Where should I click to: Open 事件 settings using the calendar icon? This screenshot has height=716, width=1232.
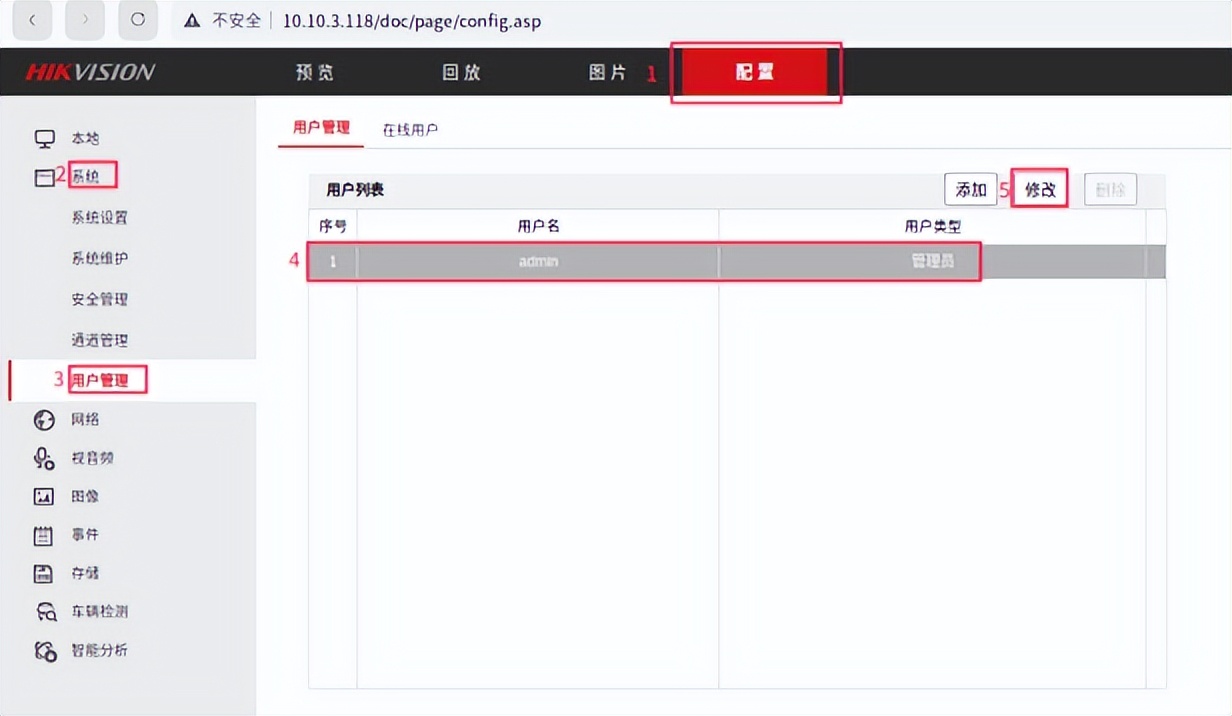[44, 535]
